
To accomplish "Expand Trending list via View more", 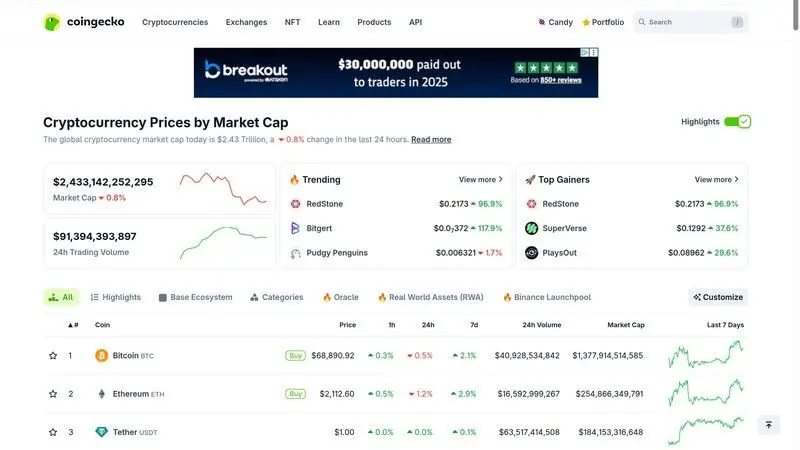I will pyautogui.click(x=481, y=180).
